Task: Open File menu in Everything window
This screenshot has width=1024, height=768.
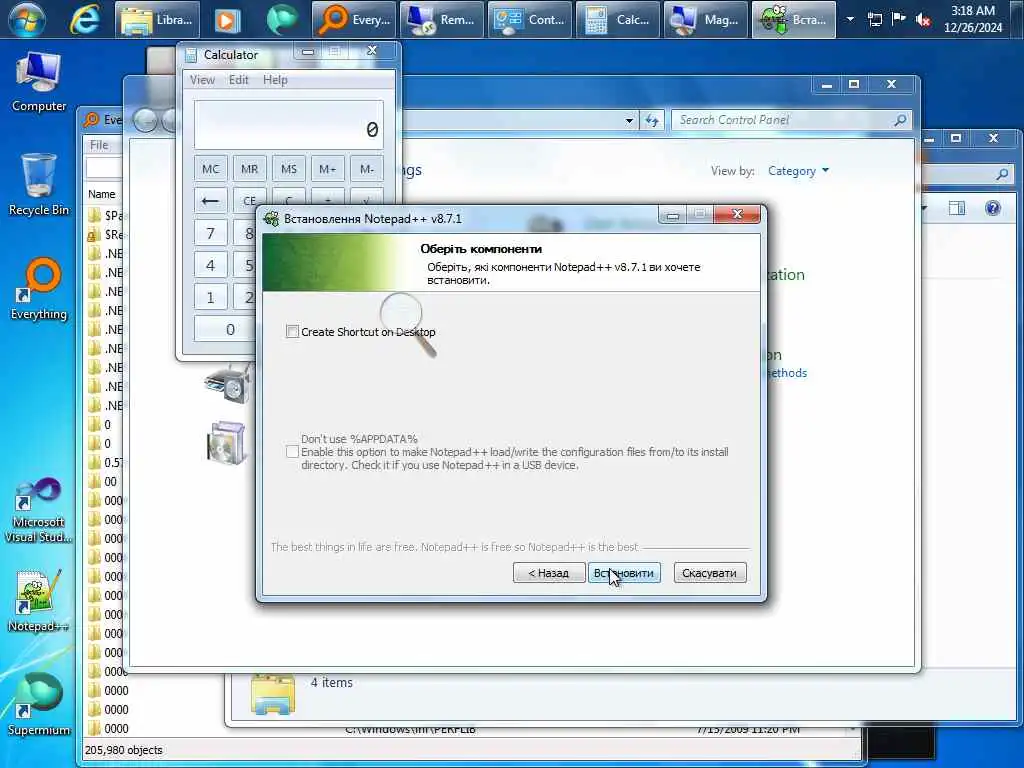Action: pos(99,145)
